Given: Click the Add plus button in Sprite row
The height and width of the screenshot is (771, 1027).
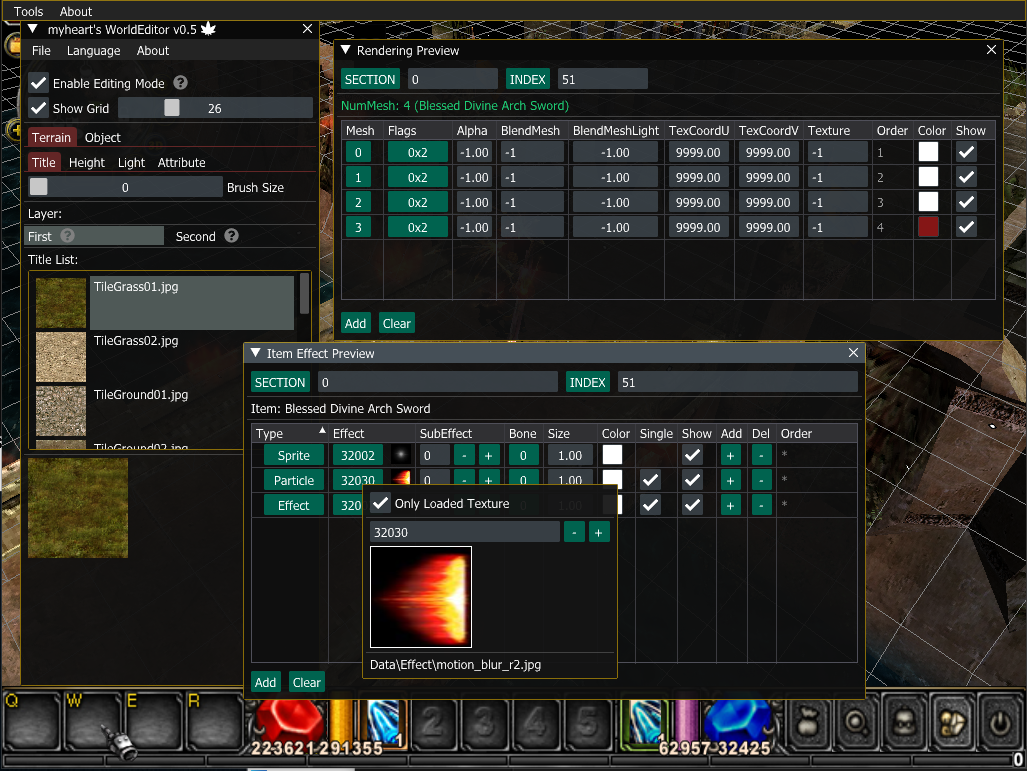Looking at the screenshot, I should pos(731,455).
